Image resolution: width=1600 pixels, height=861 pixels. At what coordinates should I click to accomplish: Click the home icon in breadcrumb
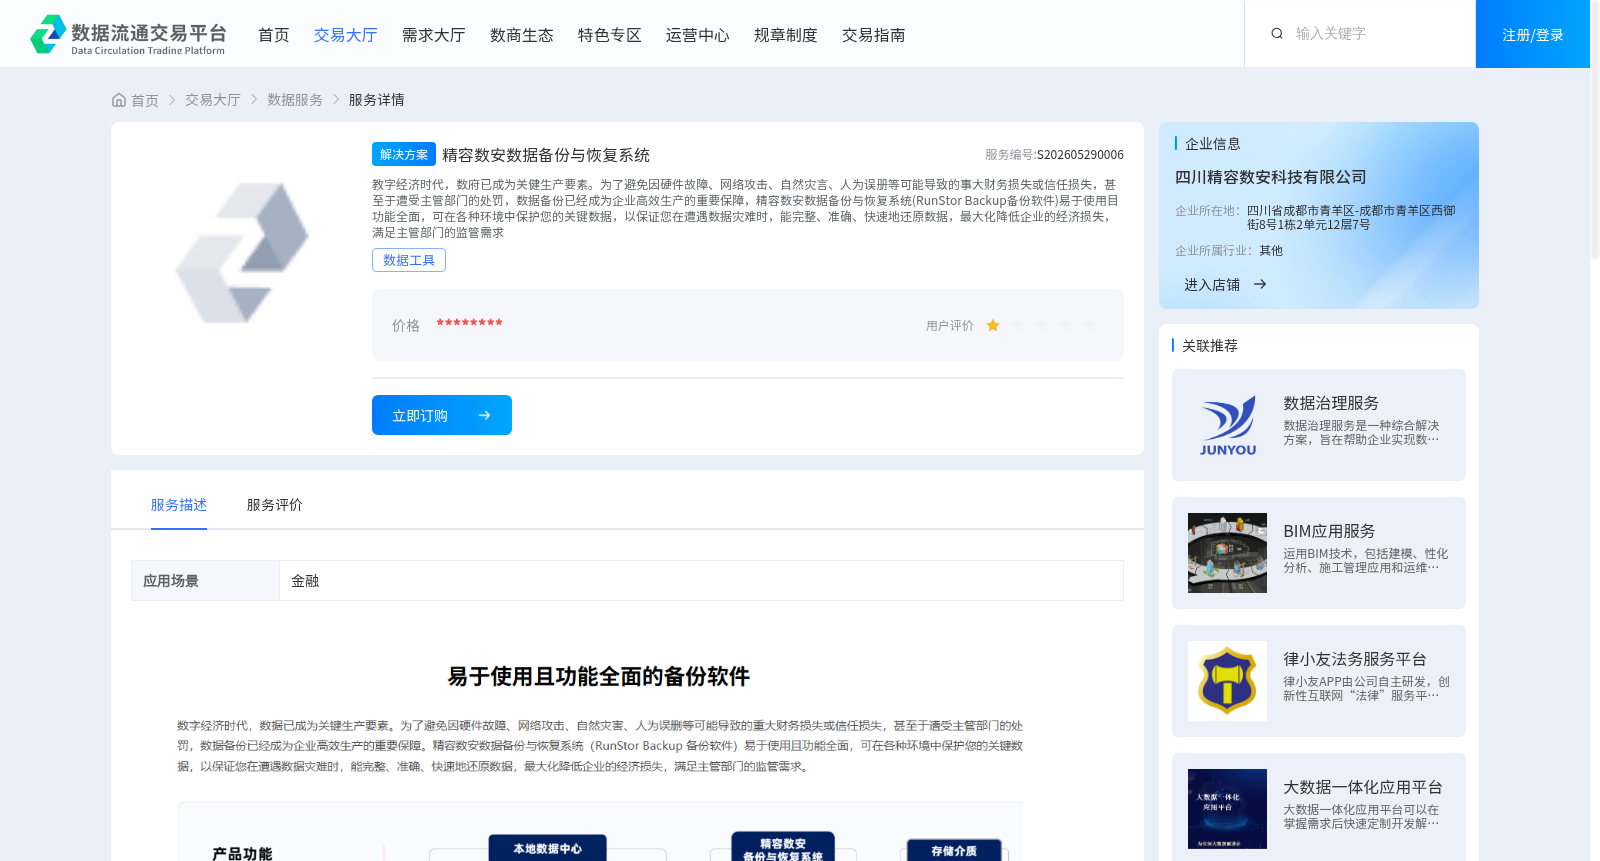click(119, 100)
